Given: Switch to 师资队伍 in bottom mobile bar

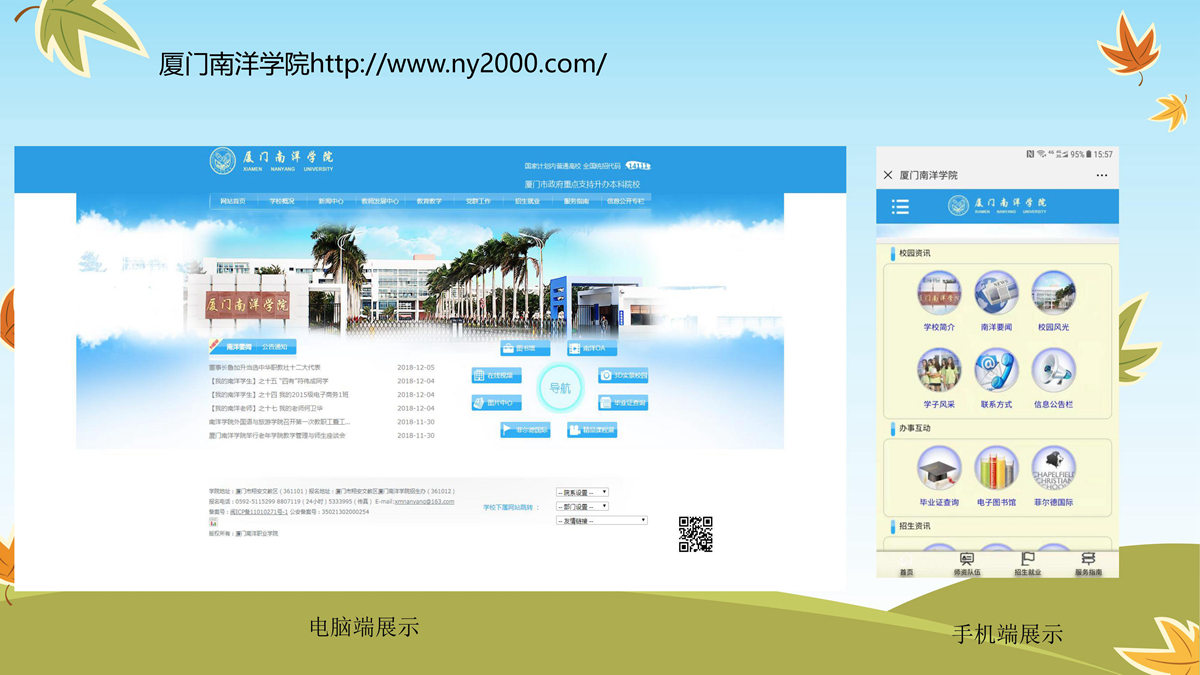Looking at the screenshot, I should coord(967,564).
